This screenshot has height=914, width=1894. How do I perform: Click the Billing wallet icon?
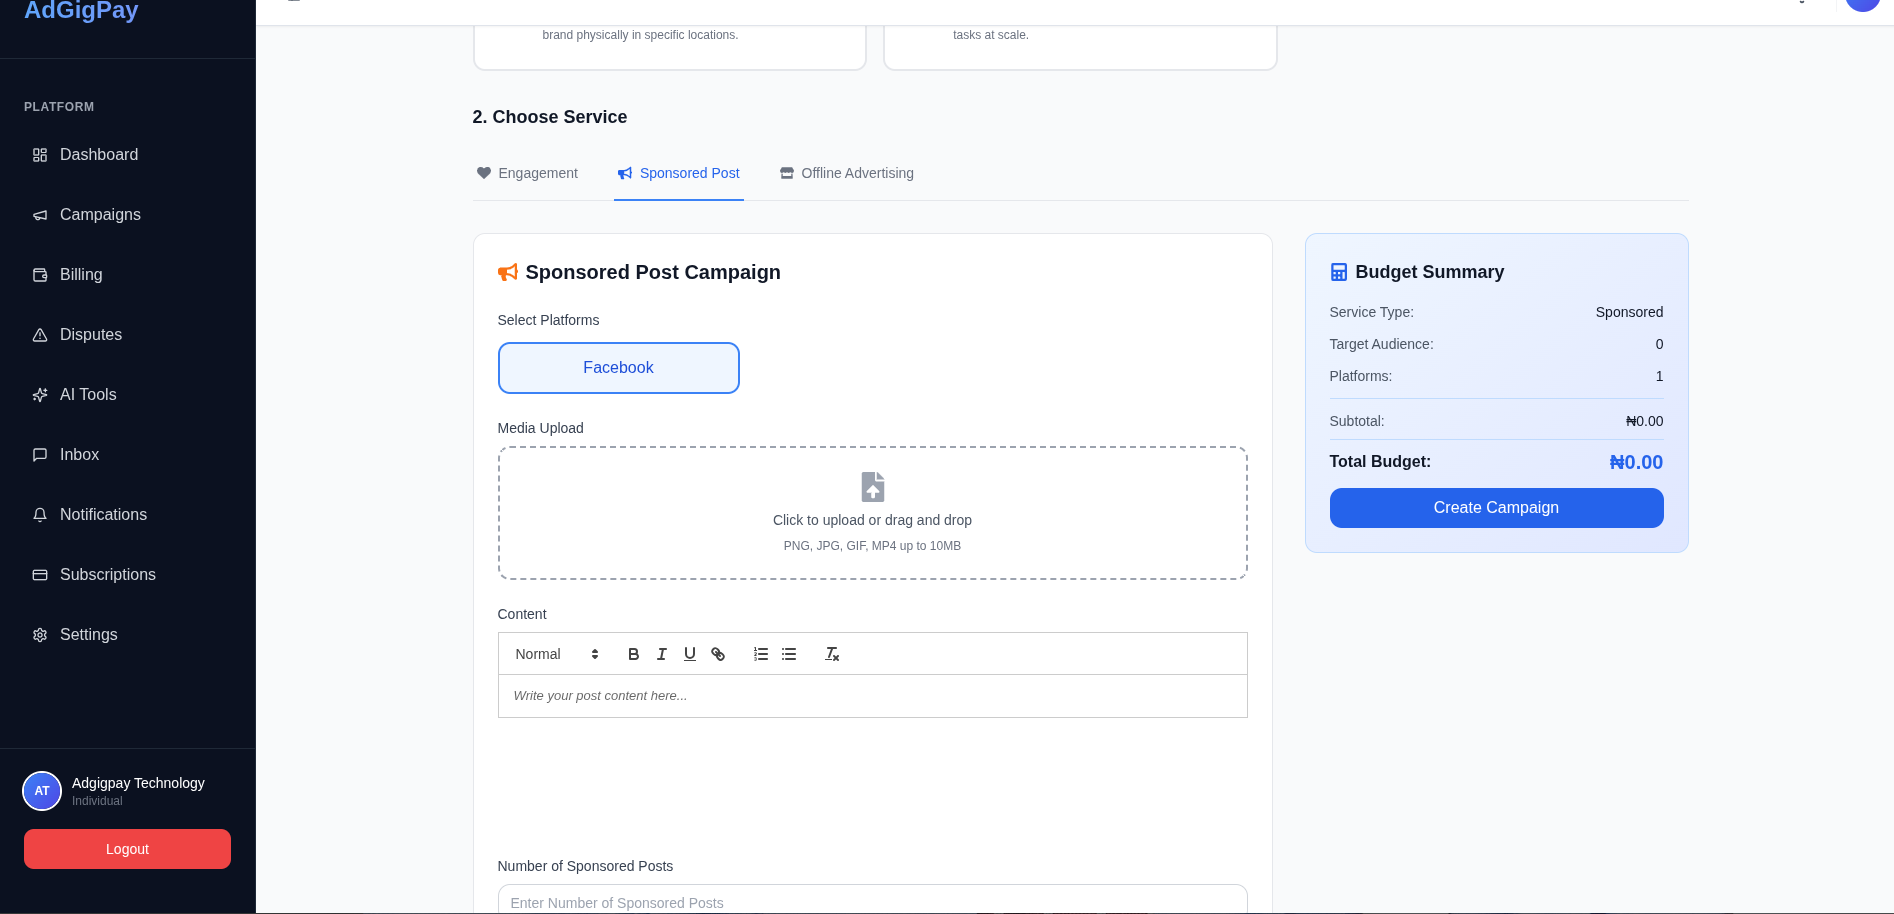(x=40, y=275)
